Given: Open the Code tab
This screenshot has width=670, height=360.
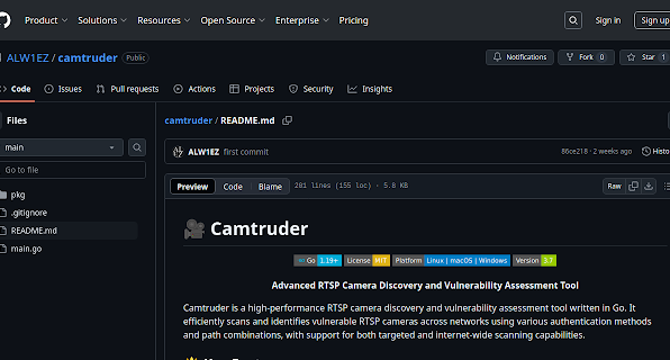Looking at the screenshot, I should point(17,89).
